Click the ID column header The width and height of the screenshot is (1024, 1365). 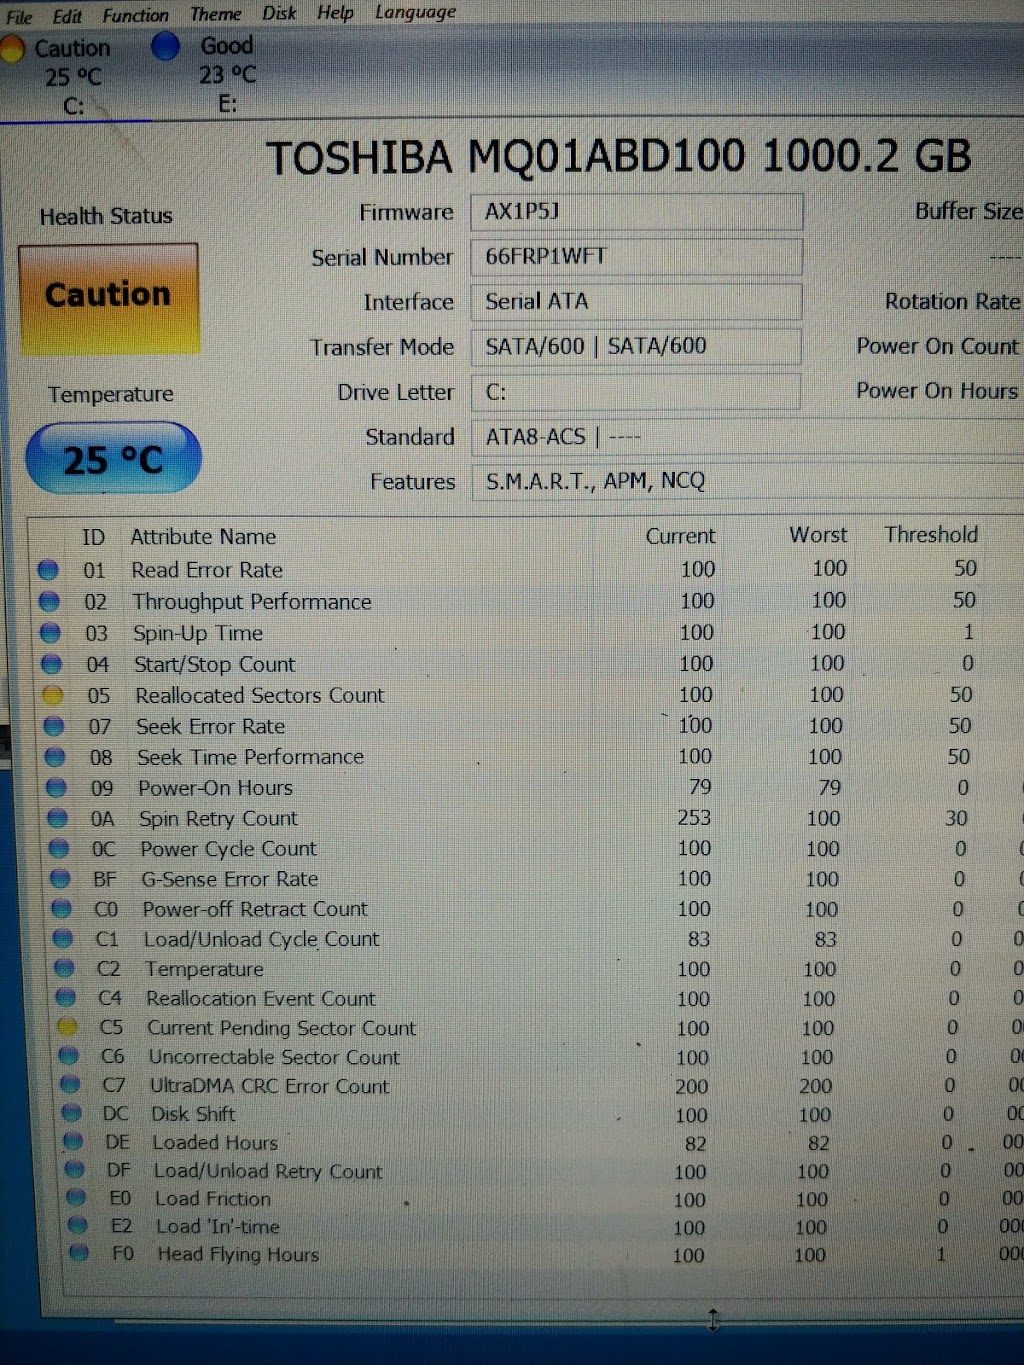click(x=93, y=537)
